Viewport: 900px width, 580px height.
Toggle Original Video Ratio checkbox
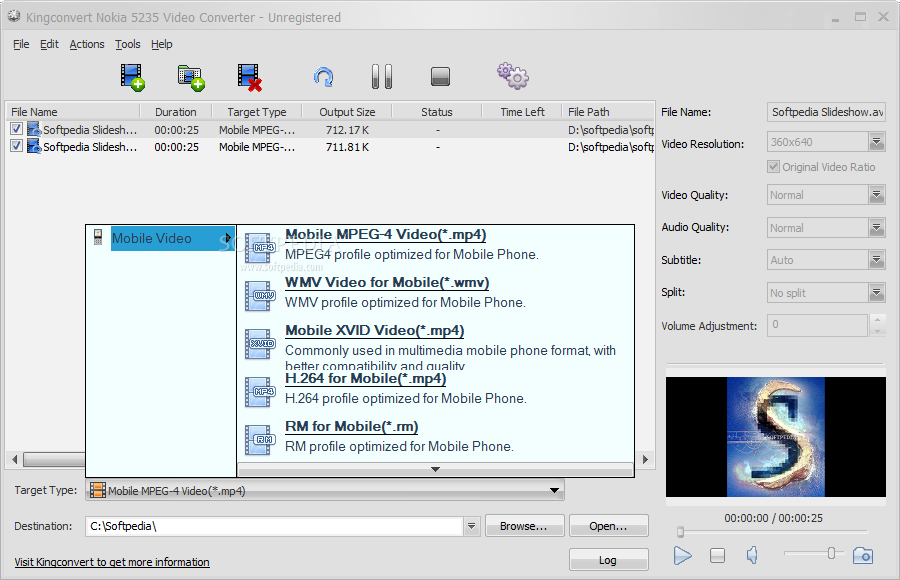click(x=773, y=167)
